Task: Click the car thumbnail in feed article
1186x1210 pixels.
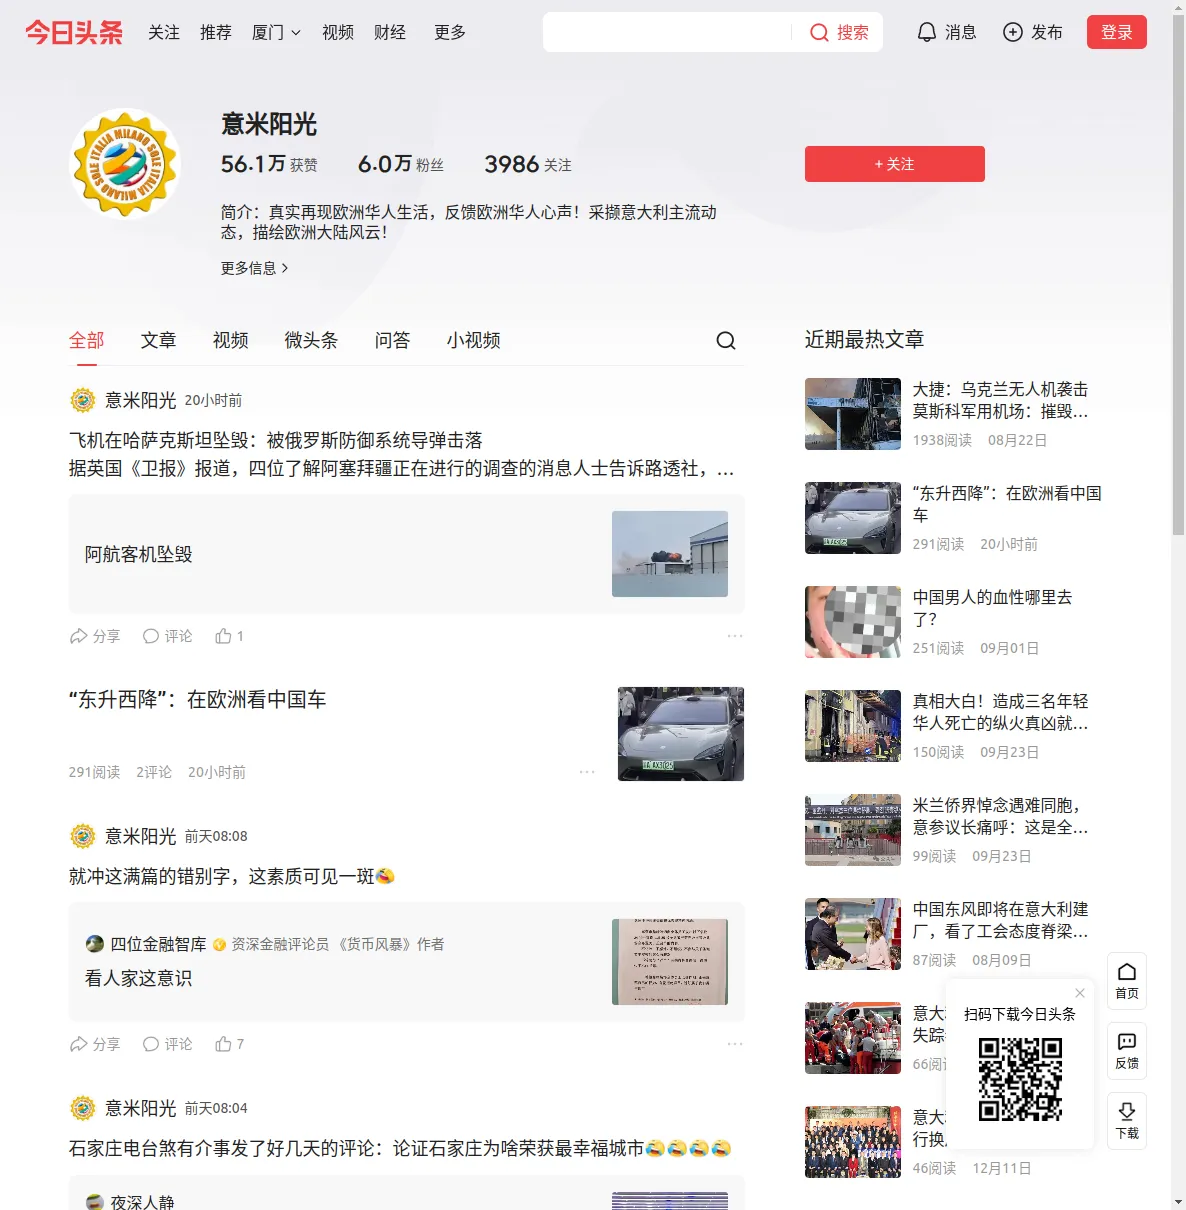Action: coord(681,734)
